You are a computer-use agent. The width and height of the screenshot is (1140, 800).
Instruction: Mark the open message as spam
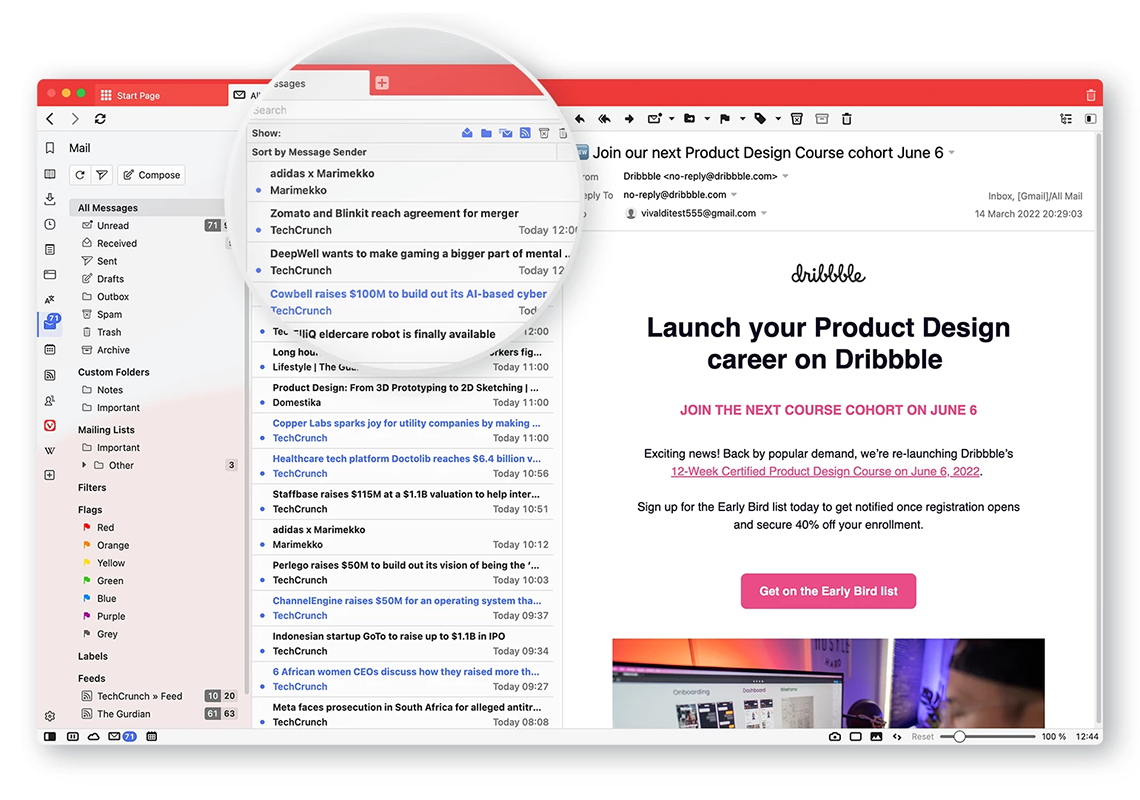pyautogui.click(x=796, y=119)
